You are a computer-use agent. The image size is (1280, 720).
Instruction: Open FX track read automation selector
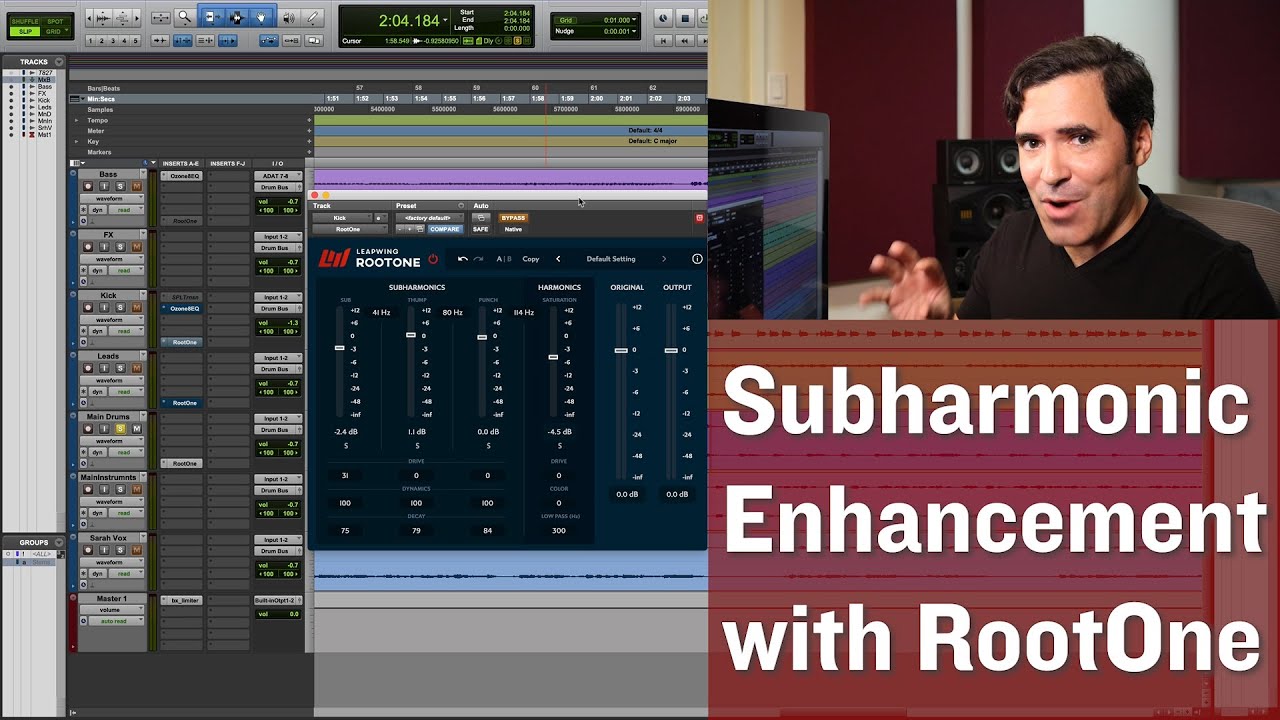[x=126, y=271]
